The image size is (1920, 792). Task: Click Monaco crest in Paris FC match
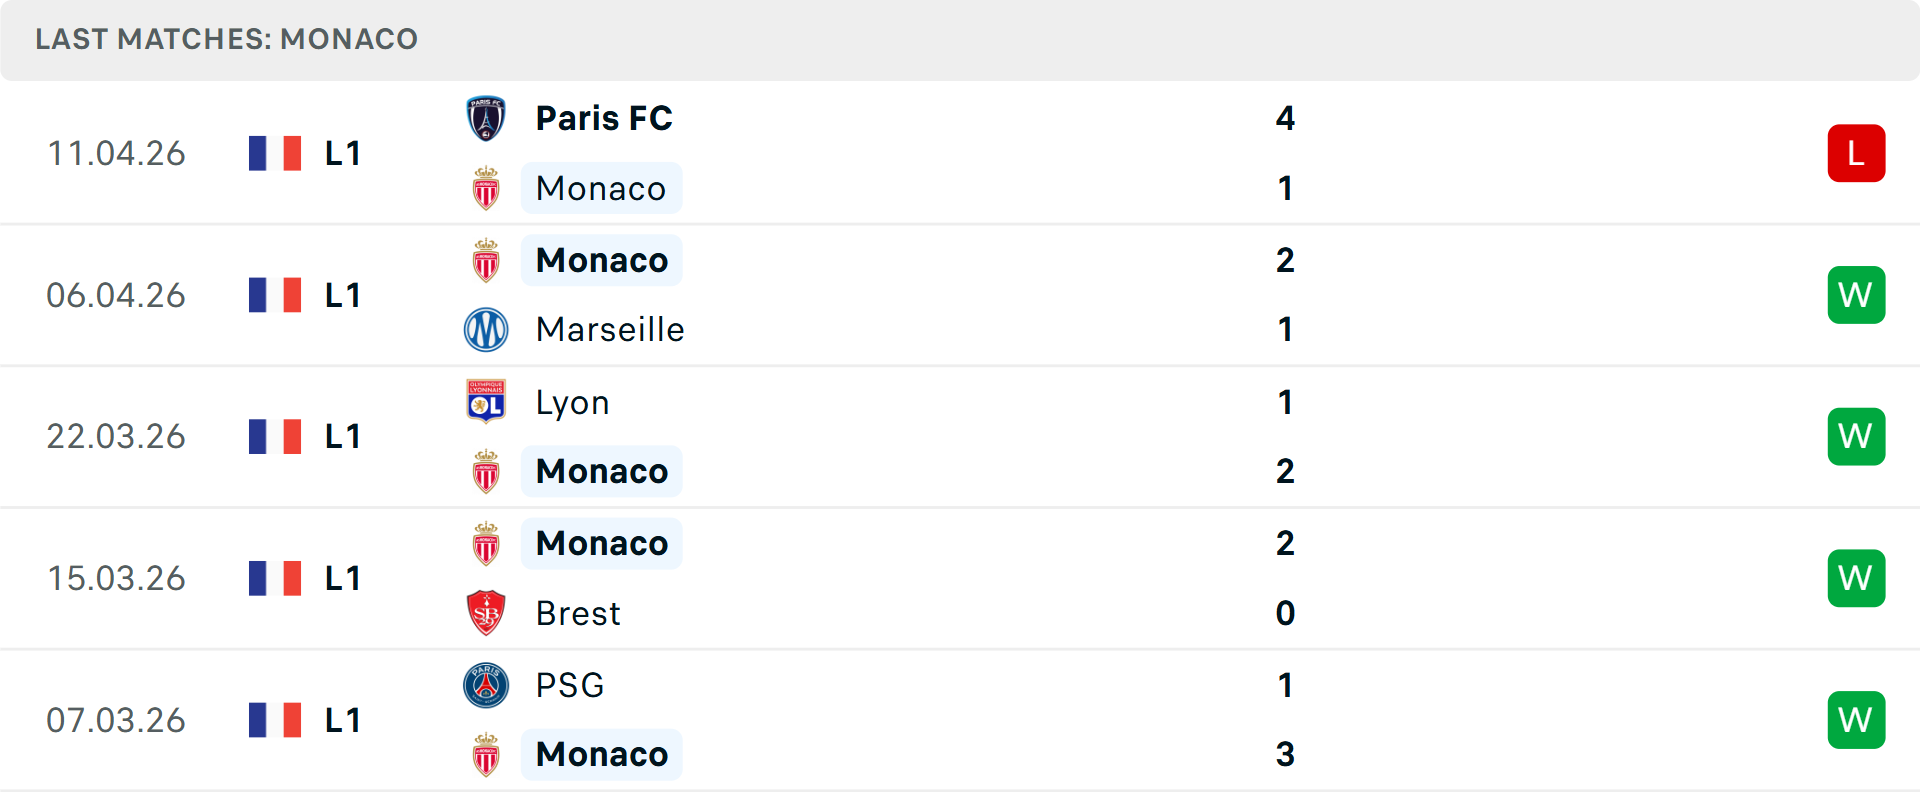click(486, 189)
